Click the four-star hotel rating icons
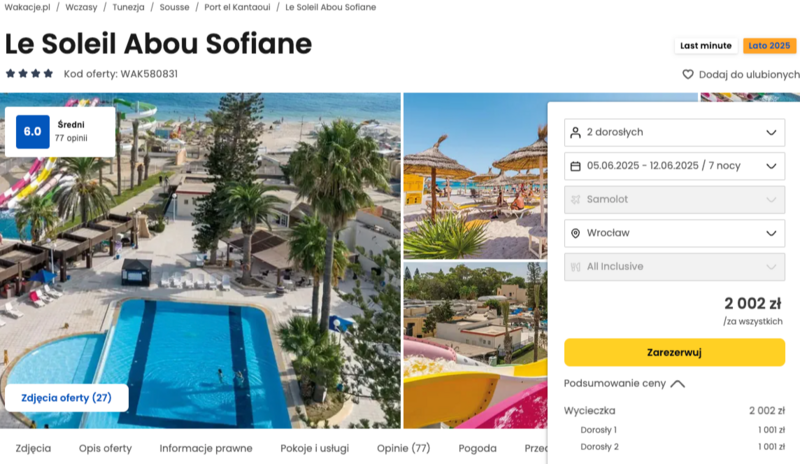Viewport: 800px width, 464px height. (x=29, y=74)
